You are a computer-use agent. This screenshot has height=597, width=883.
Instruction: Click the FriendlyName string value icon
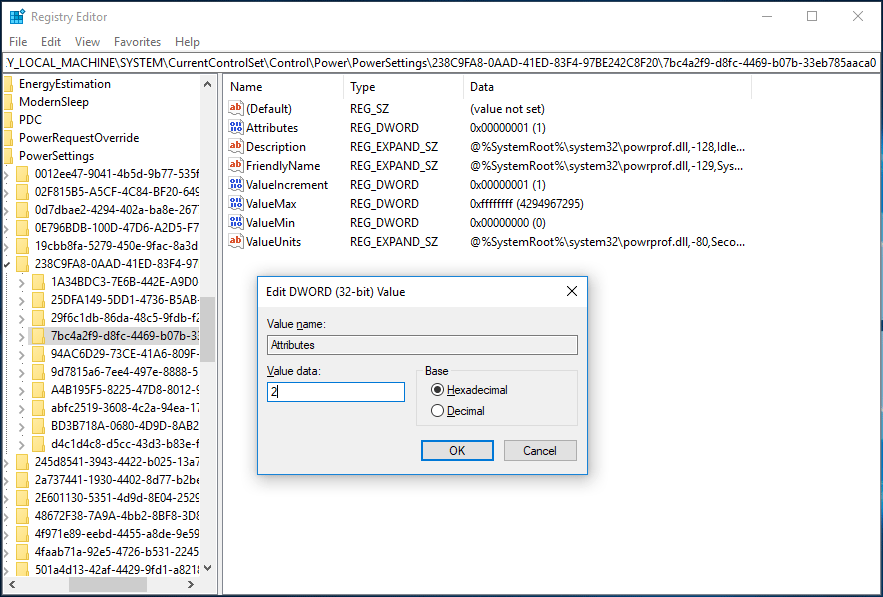pyautogui.click(x=236, y=166)
